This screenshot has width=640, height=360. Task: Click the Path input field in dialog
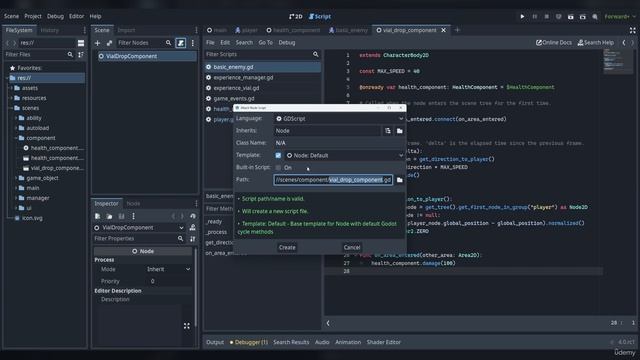click(333, 180)
